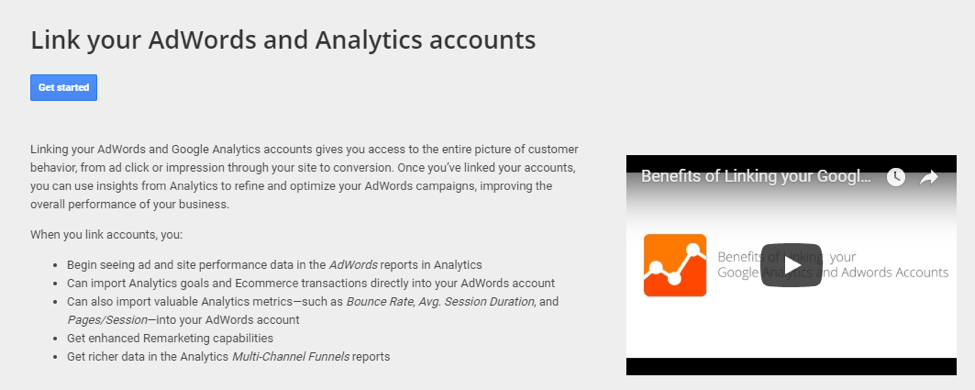The image size is (975, 390).
Task: Click the gray caption text inside video
Action: 833,264
